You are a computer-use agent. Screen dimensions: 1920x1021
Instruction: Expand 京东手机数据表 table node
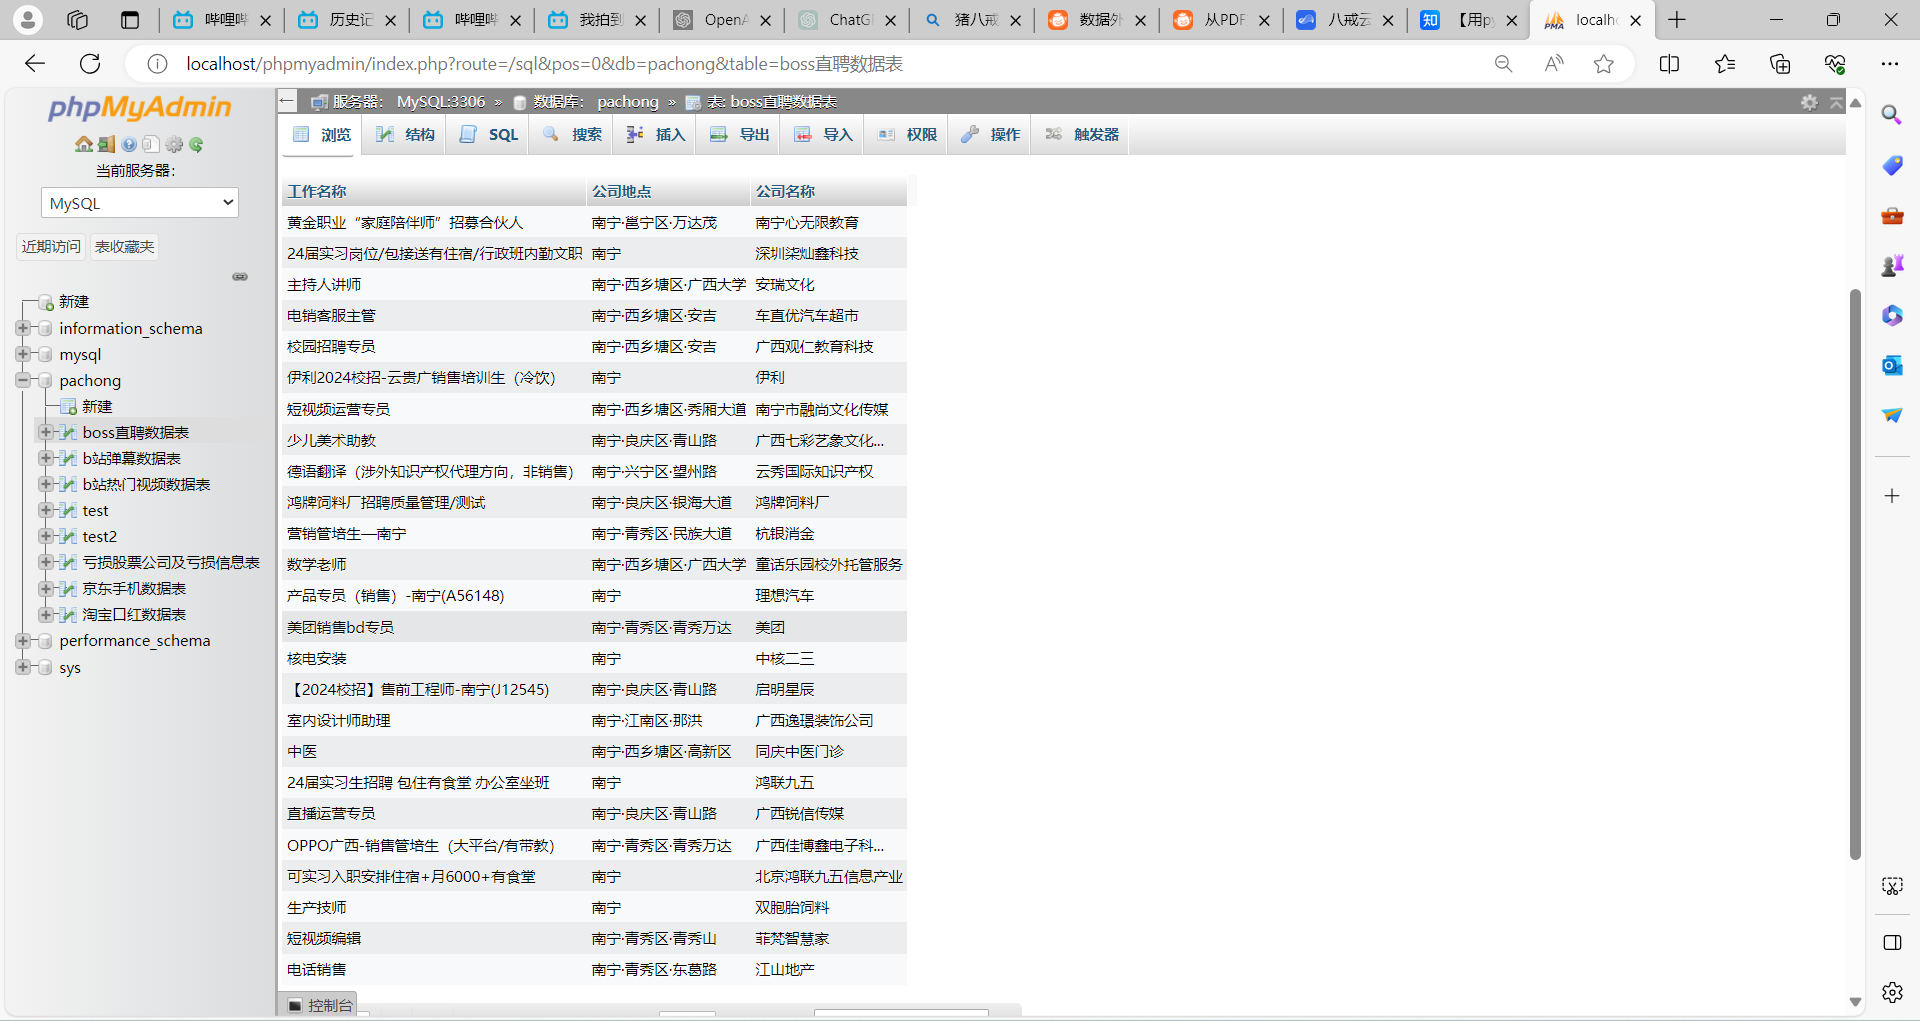pyautogui.click(x=45, y=588)
